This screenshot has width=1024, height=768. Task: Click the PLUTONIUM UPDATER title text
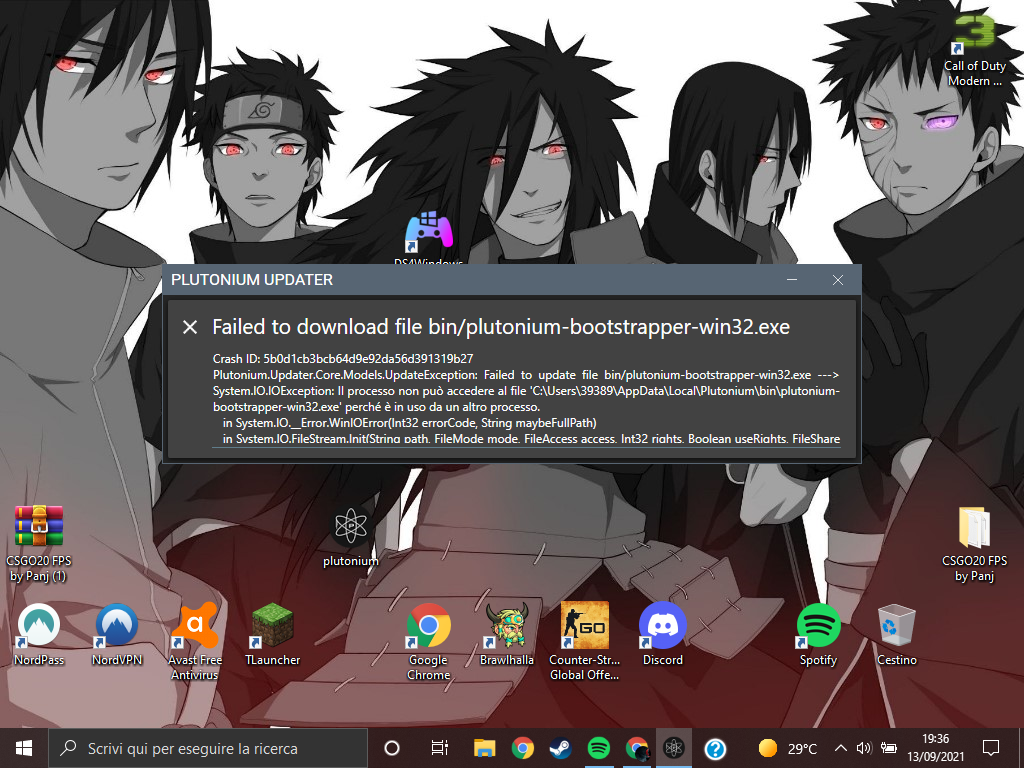[x=252, y=280]
